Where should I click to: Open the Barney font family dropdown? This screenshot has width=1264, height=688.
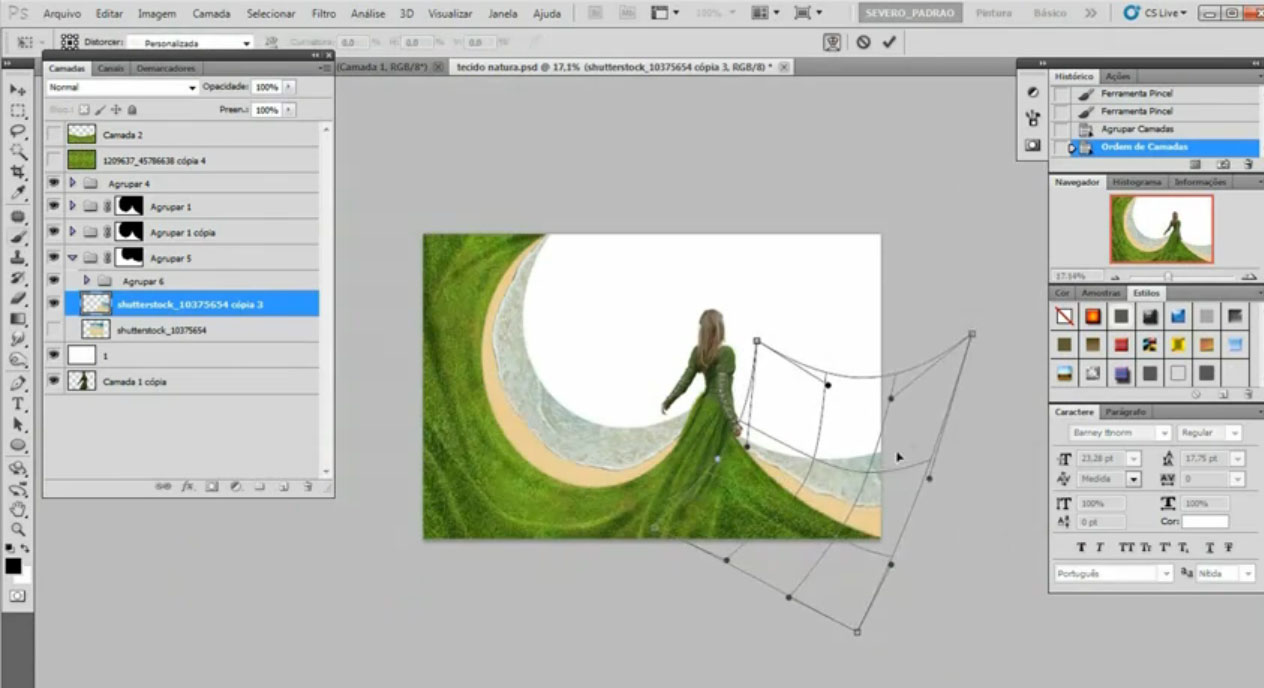click(1120, 433)
